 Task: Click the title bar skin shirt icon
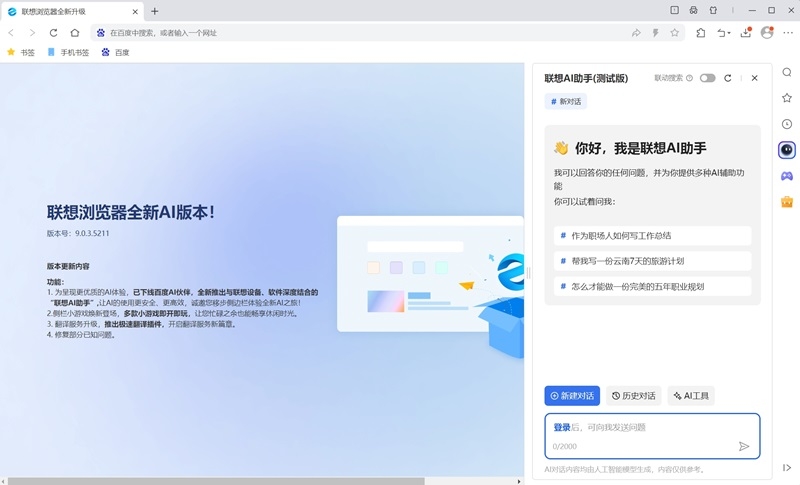coord(713,10)
